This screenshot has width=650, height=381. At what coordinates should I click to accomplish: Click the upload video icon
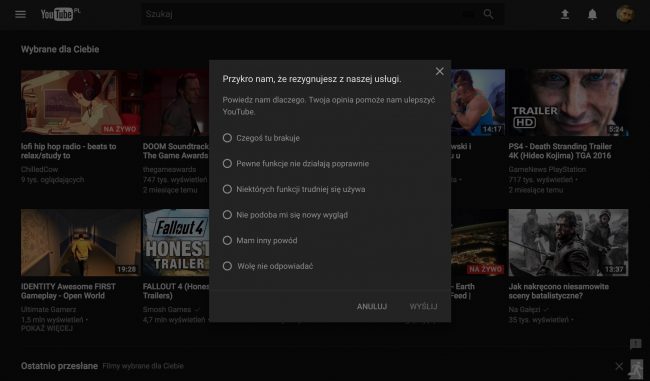point(565,15)
